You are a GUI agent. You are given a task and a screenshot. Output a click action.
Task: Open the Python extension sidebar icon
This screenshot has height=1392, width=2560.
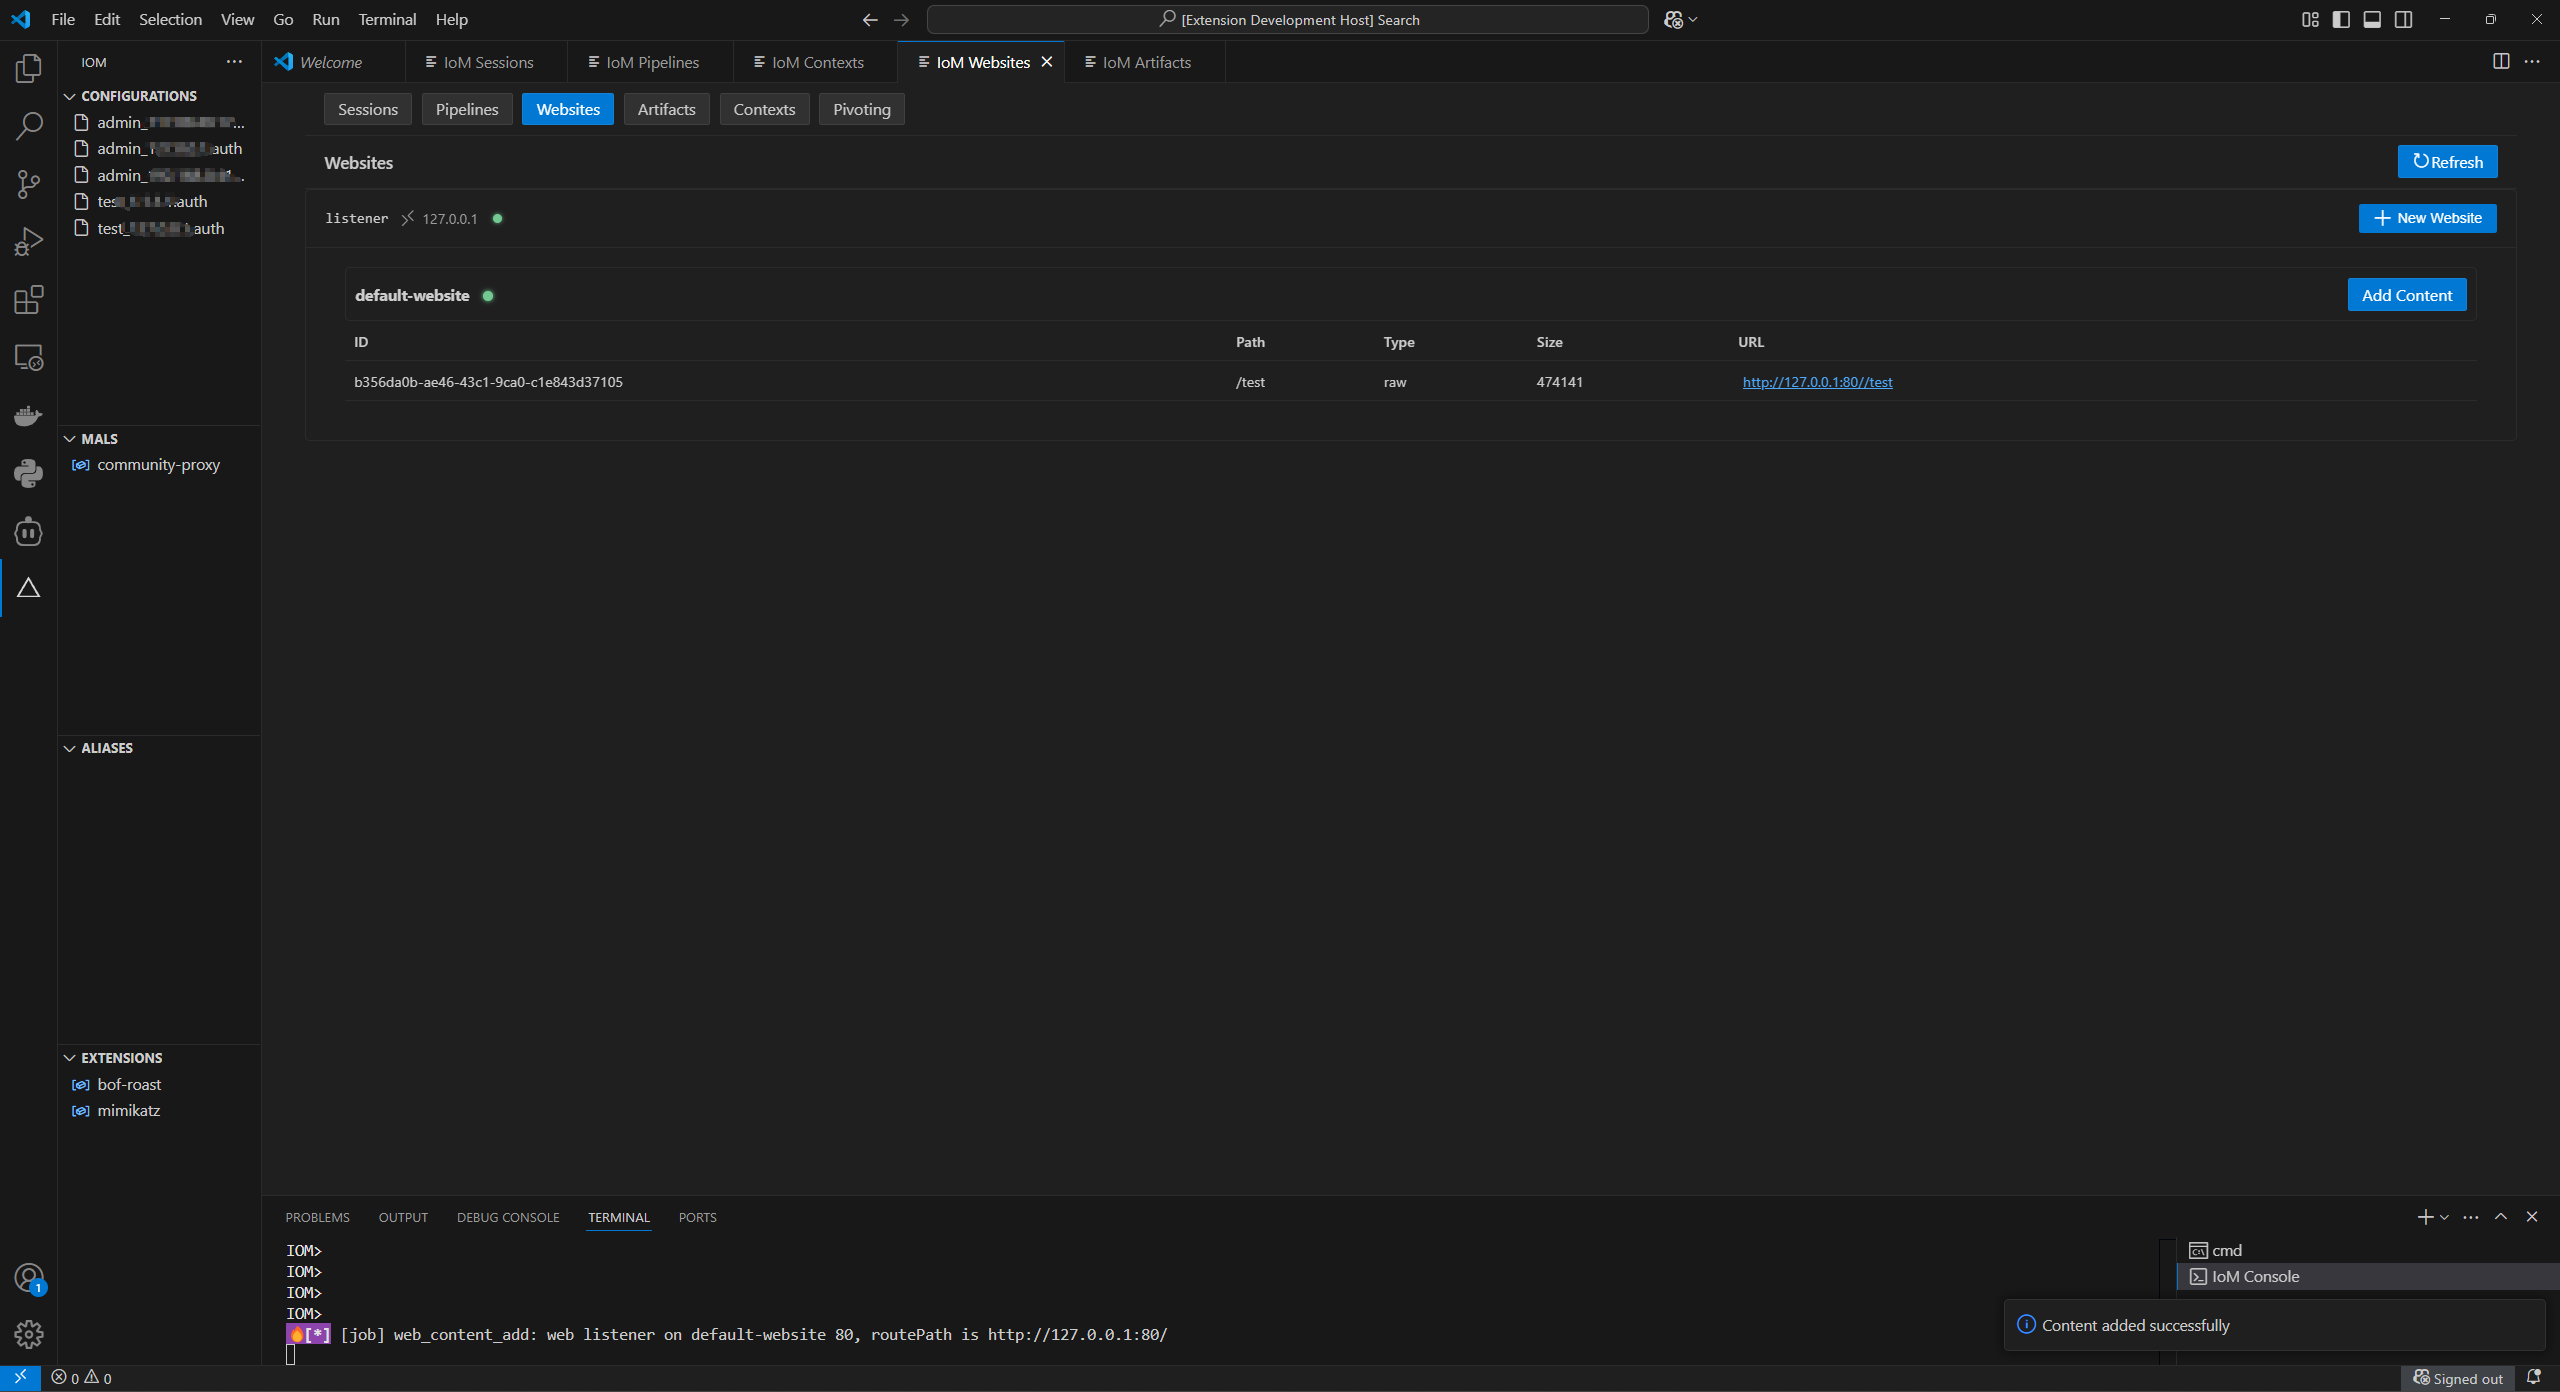[28, 473]
